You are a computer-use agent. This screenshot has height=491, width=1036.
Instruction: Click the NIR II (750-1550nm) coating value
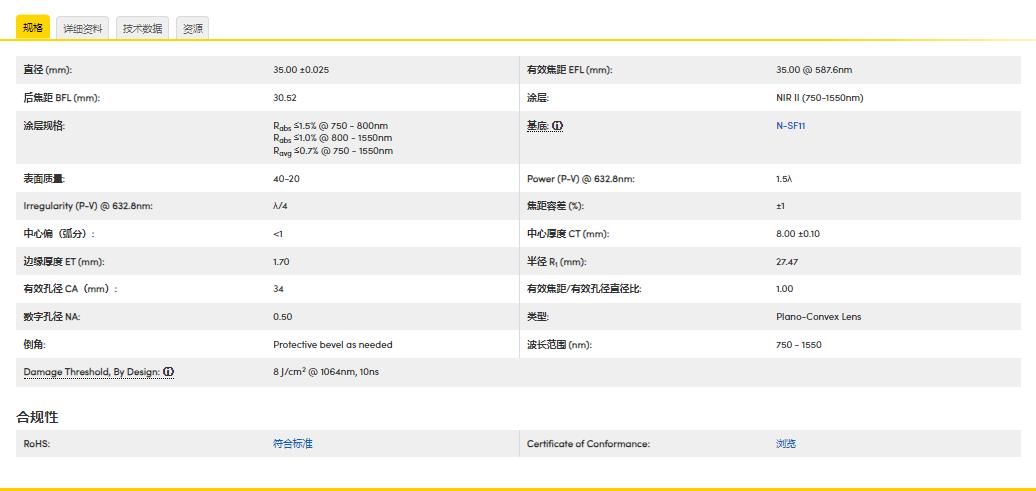pyautogui.click(x=819, y=98)
